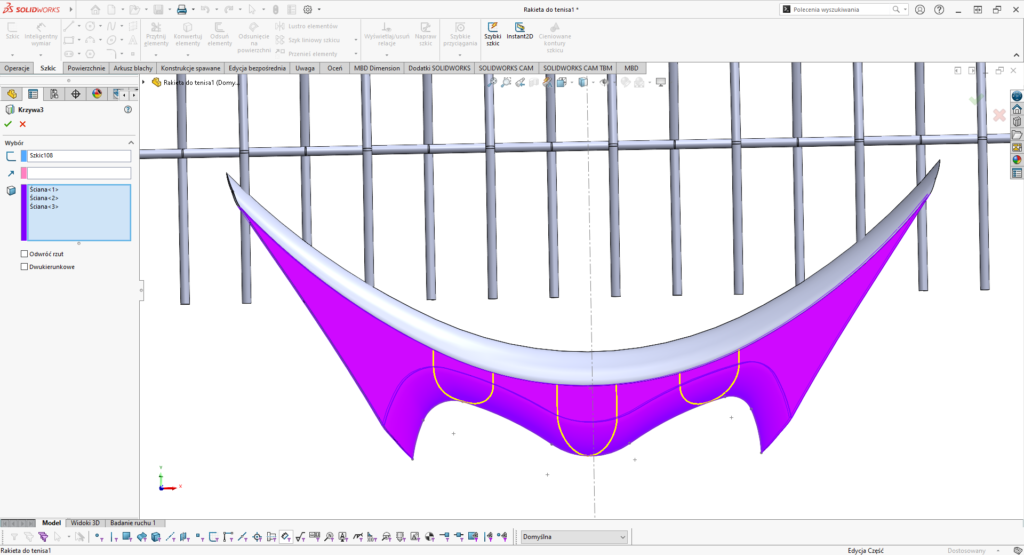Open the DisplayManager color-ball tab icon
The width and height of the screenshot is (1024, 555).
97,94
